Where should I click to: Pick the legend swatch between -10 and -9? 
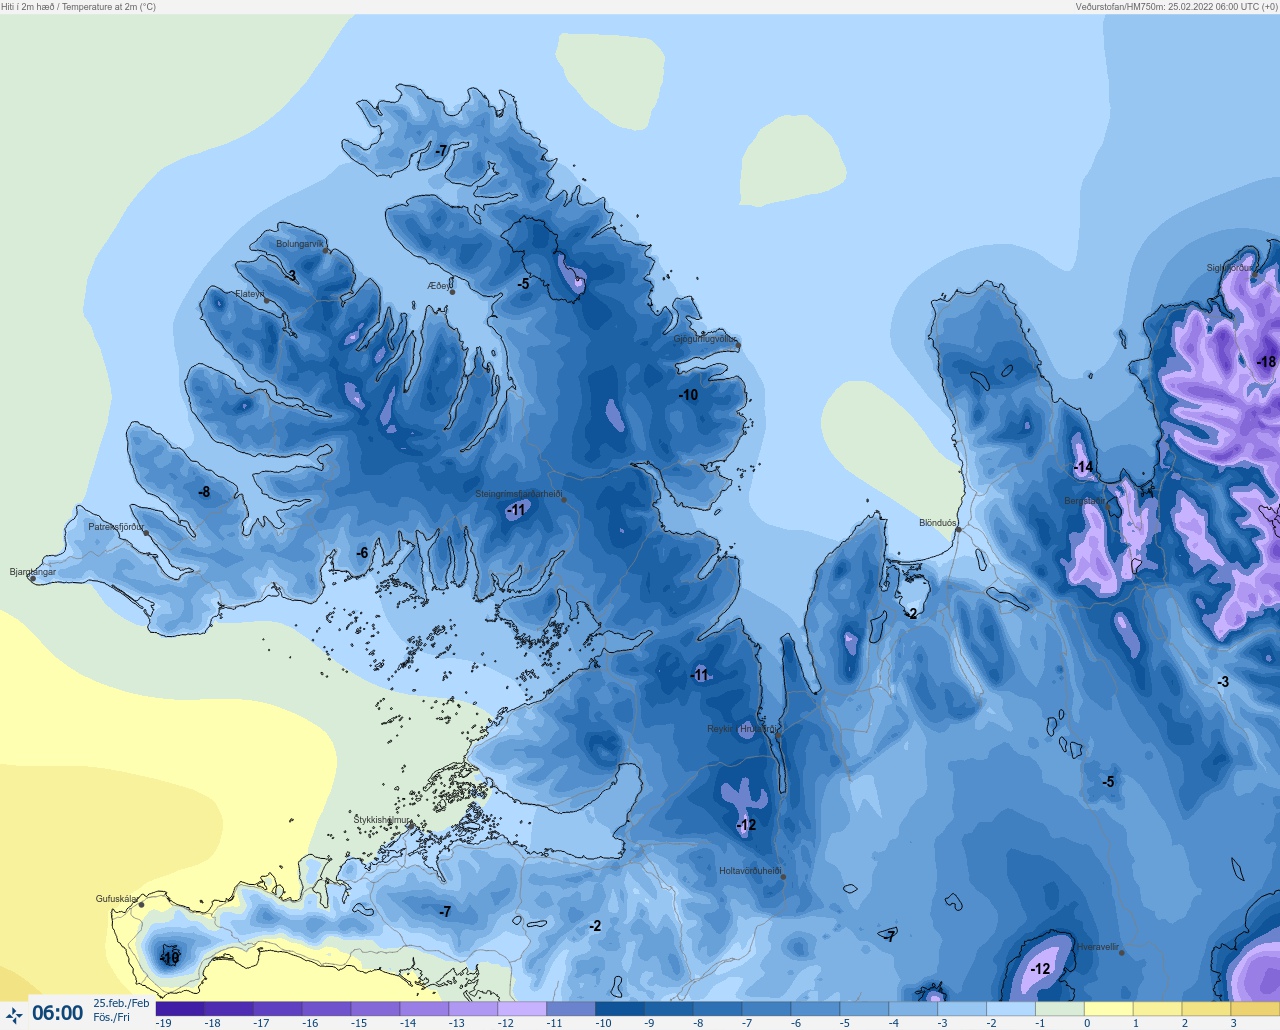[620, 1009]
